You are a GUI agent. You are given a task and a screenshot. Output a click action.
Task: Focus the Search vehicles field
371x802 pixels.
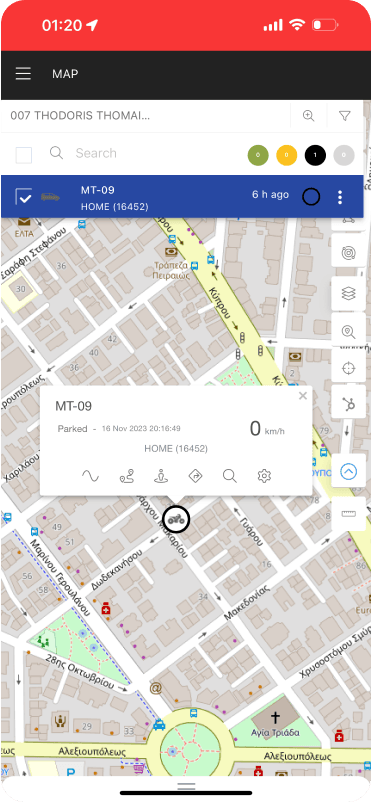tap(96, 153)
